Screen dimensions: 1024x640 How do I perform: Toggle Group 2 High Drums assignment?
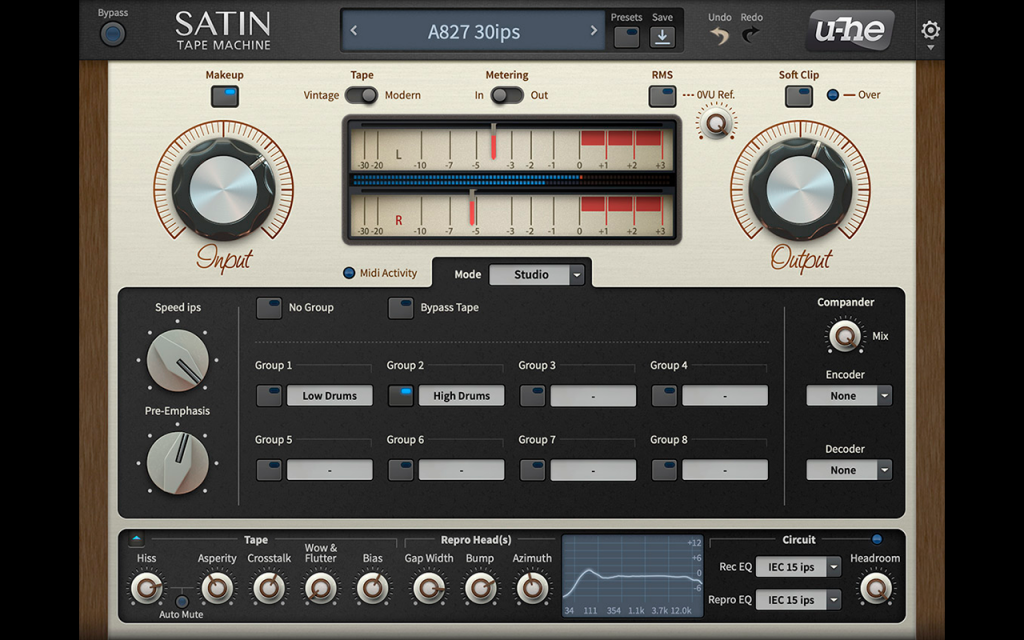click(x=400, y=396)
